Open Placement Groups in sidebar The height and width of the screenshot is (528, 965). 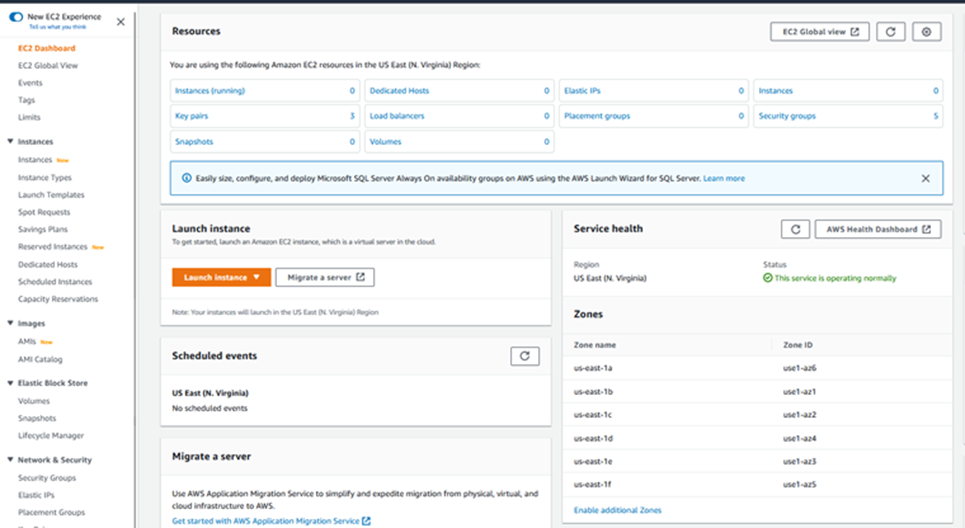(52, 512)
